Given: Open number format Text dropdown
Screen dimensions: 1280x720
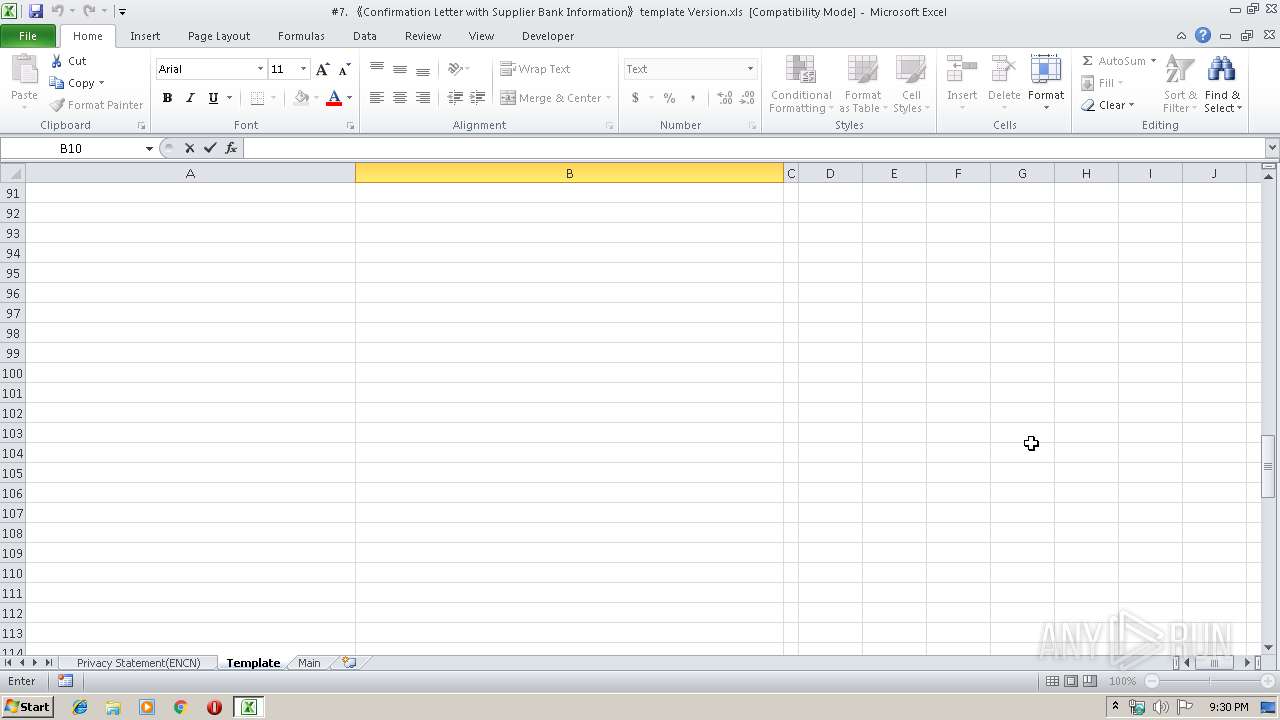Looking at the screenshot, I should pos(750,69).
